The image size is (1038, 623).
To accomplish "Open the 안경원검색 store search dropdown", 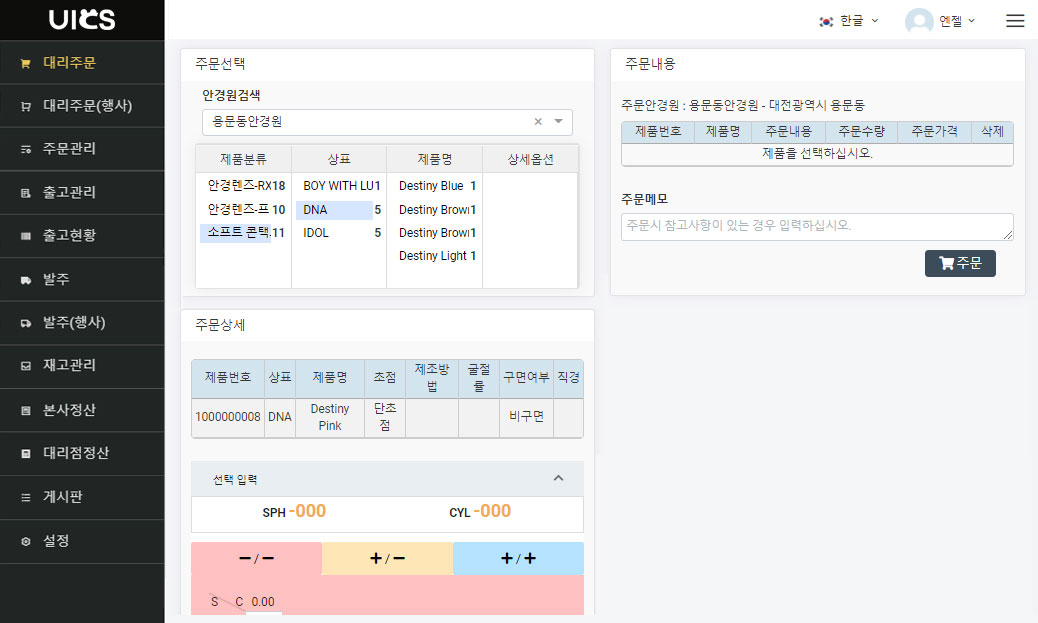I will pyautogui.click(x=557, y=121).
